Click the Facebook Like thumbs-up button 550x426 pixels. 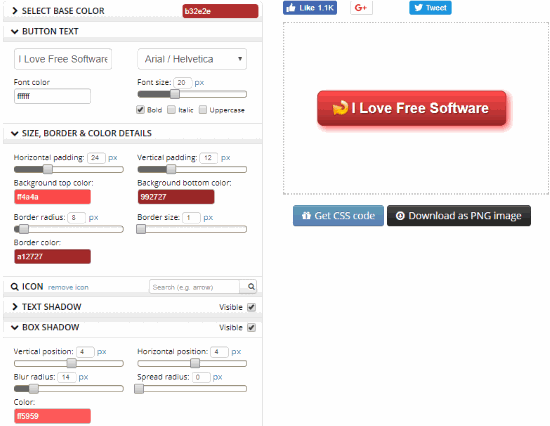click(310, 8)
